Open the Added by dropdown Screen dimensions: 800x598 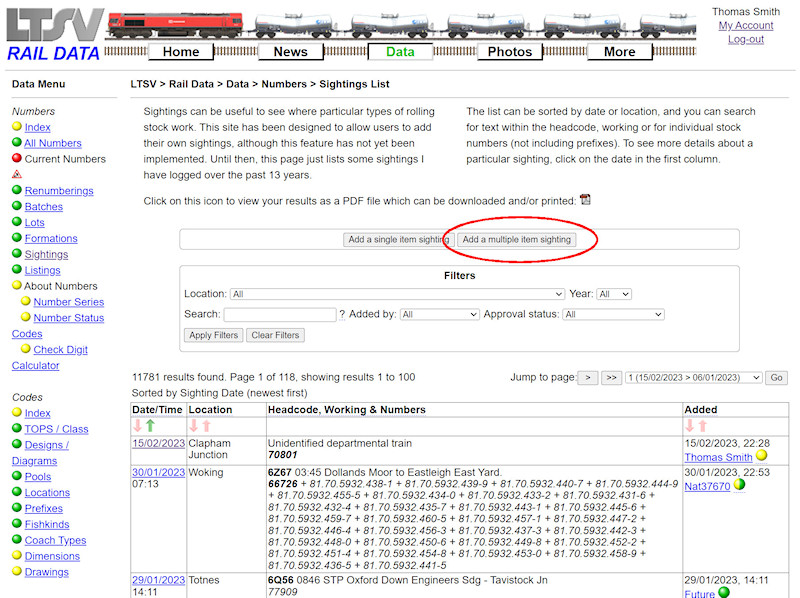(439, 314)
